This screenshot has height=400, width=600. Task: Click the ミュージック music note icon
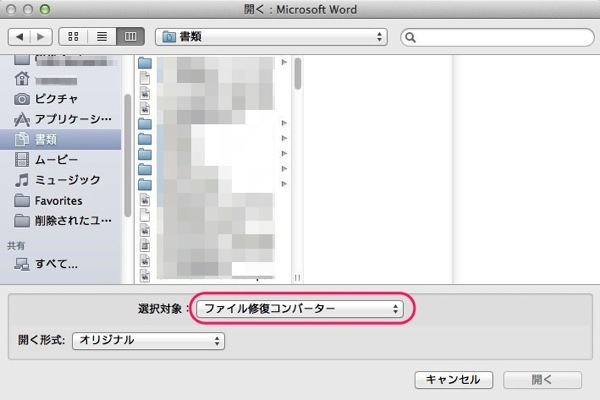[x=22, y=180]
